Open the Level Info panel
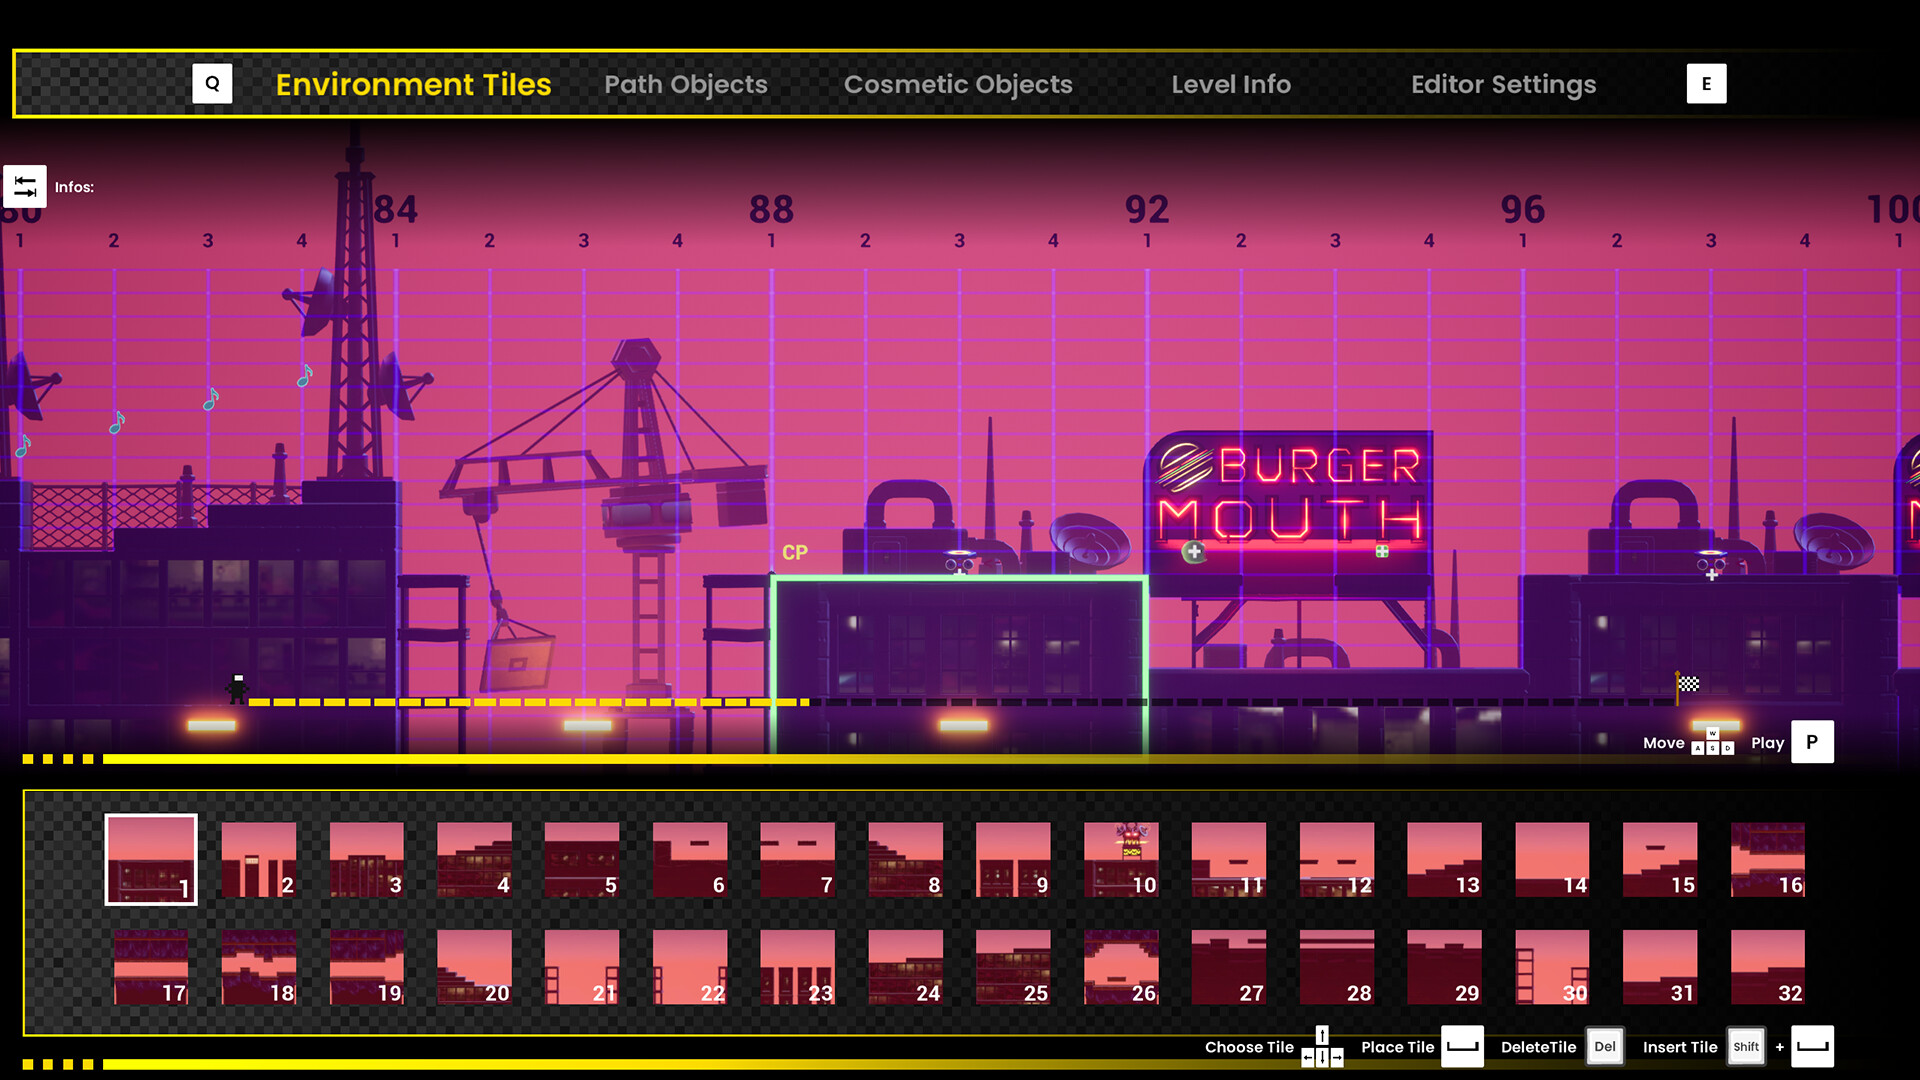Screen dimensions: 1920x1080 pyautogui.click(x=1230, y=83)
